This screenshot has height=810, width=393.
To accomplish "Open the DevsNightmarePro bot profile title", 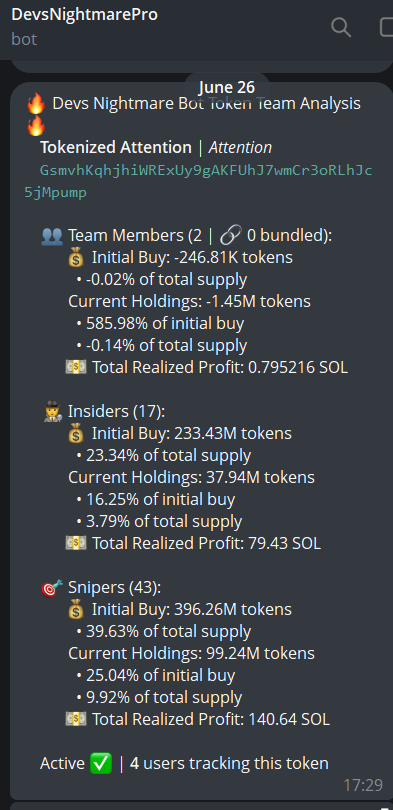I will coord(84,14).
